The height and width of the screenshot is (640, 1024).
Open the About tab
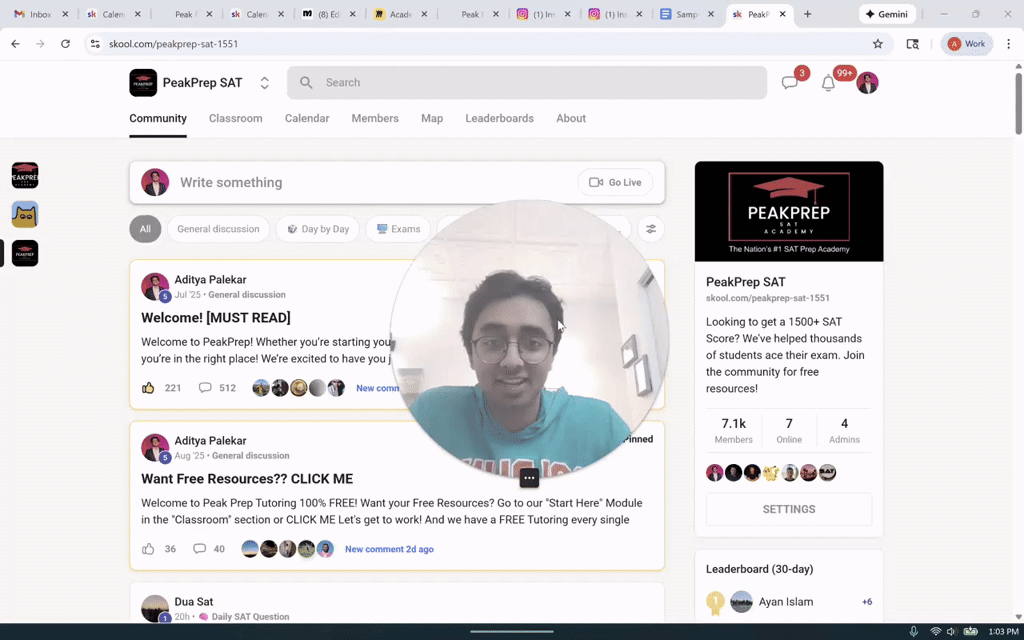click(571, 118)
